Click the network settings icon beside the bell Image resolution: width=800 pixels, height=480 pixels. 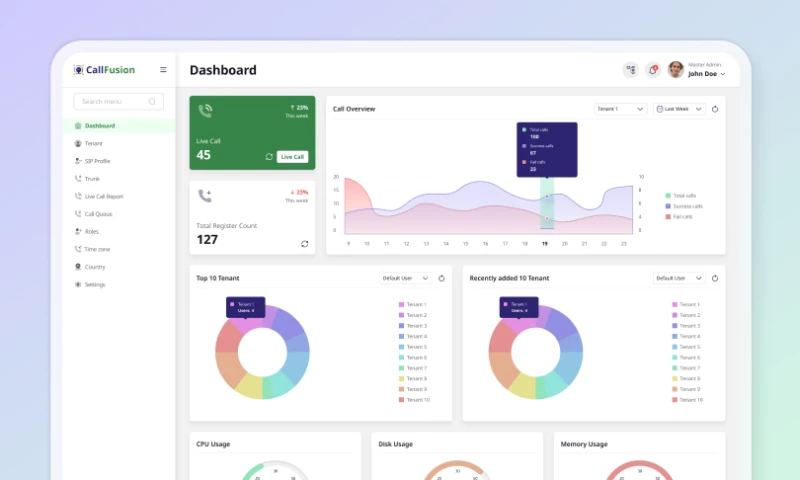[x=630, y=70]
